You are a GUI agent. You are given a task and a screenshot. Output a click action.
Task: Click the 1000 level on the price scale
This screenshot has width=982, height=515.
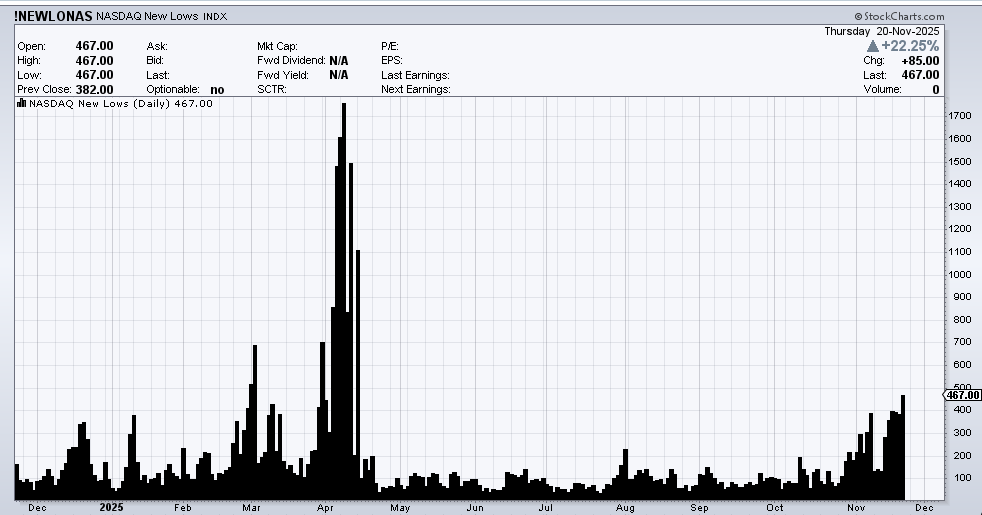click(x=959, y=274)
